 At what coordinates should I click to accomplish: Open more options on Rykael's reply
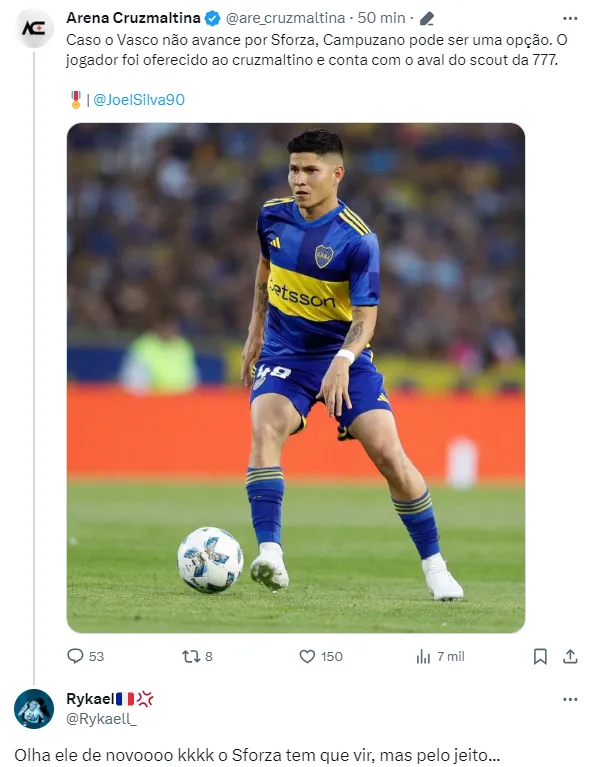[570, 699]
